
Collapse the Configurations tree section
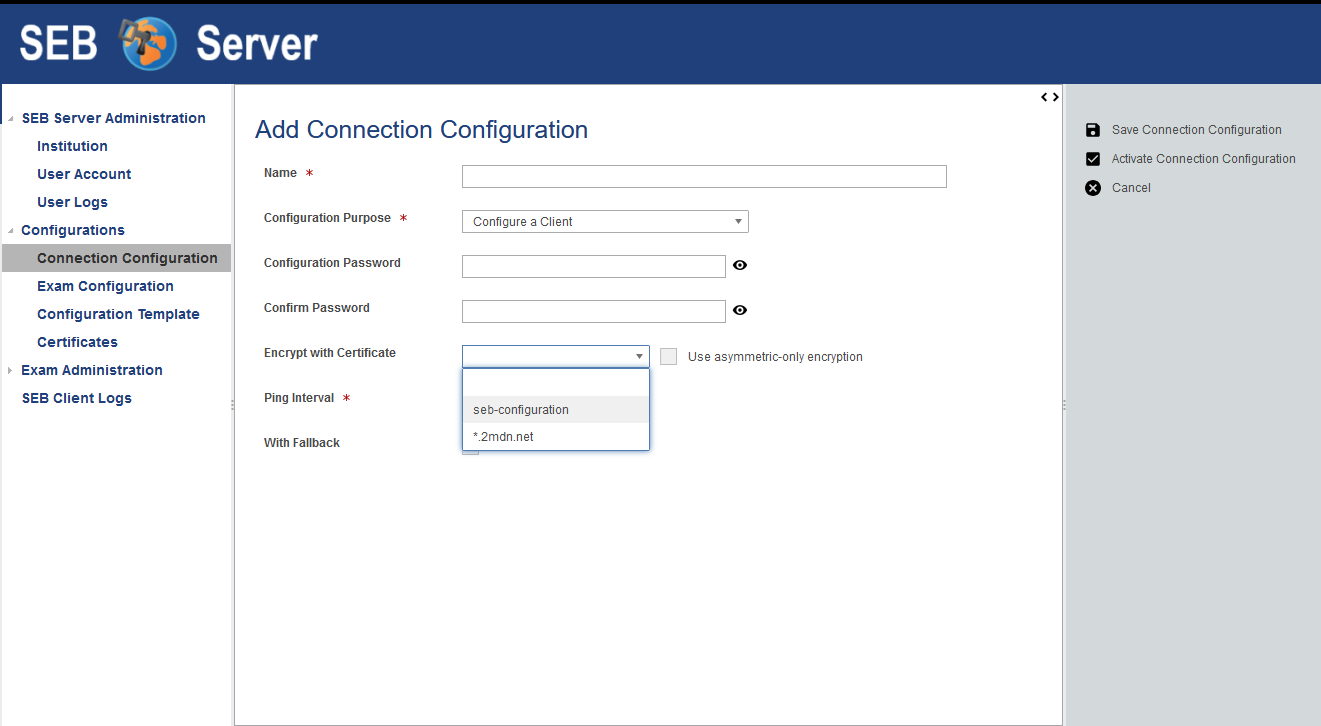(10, 231)
